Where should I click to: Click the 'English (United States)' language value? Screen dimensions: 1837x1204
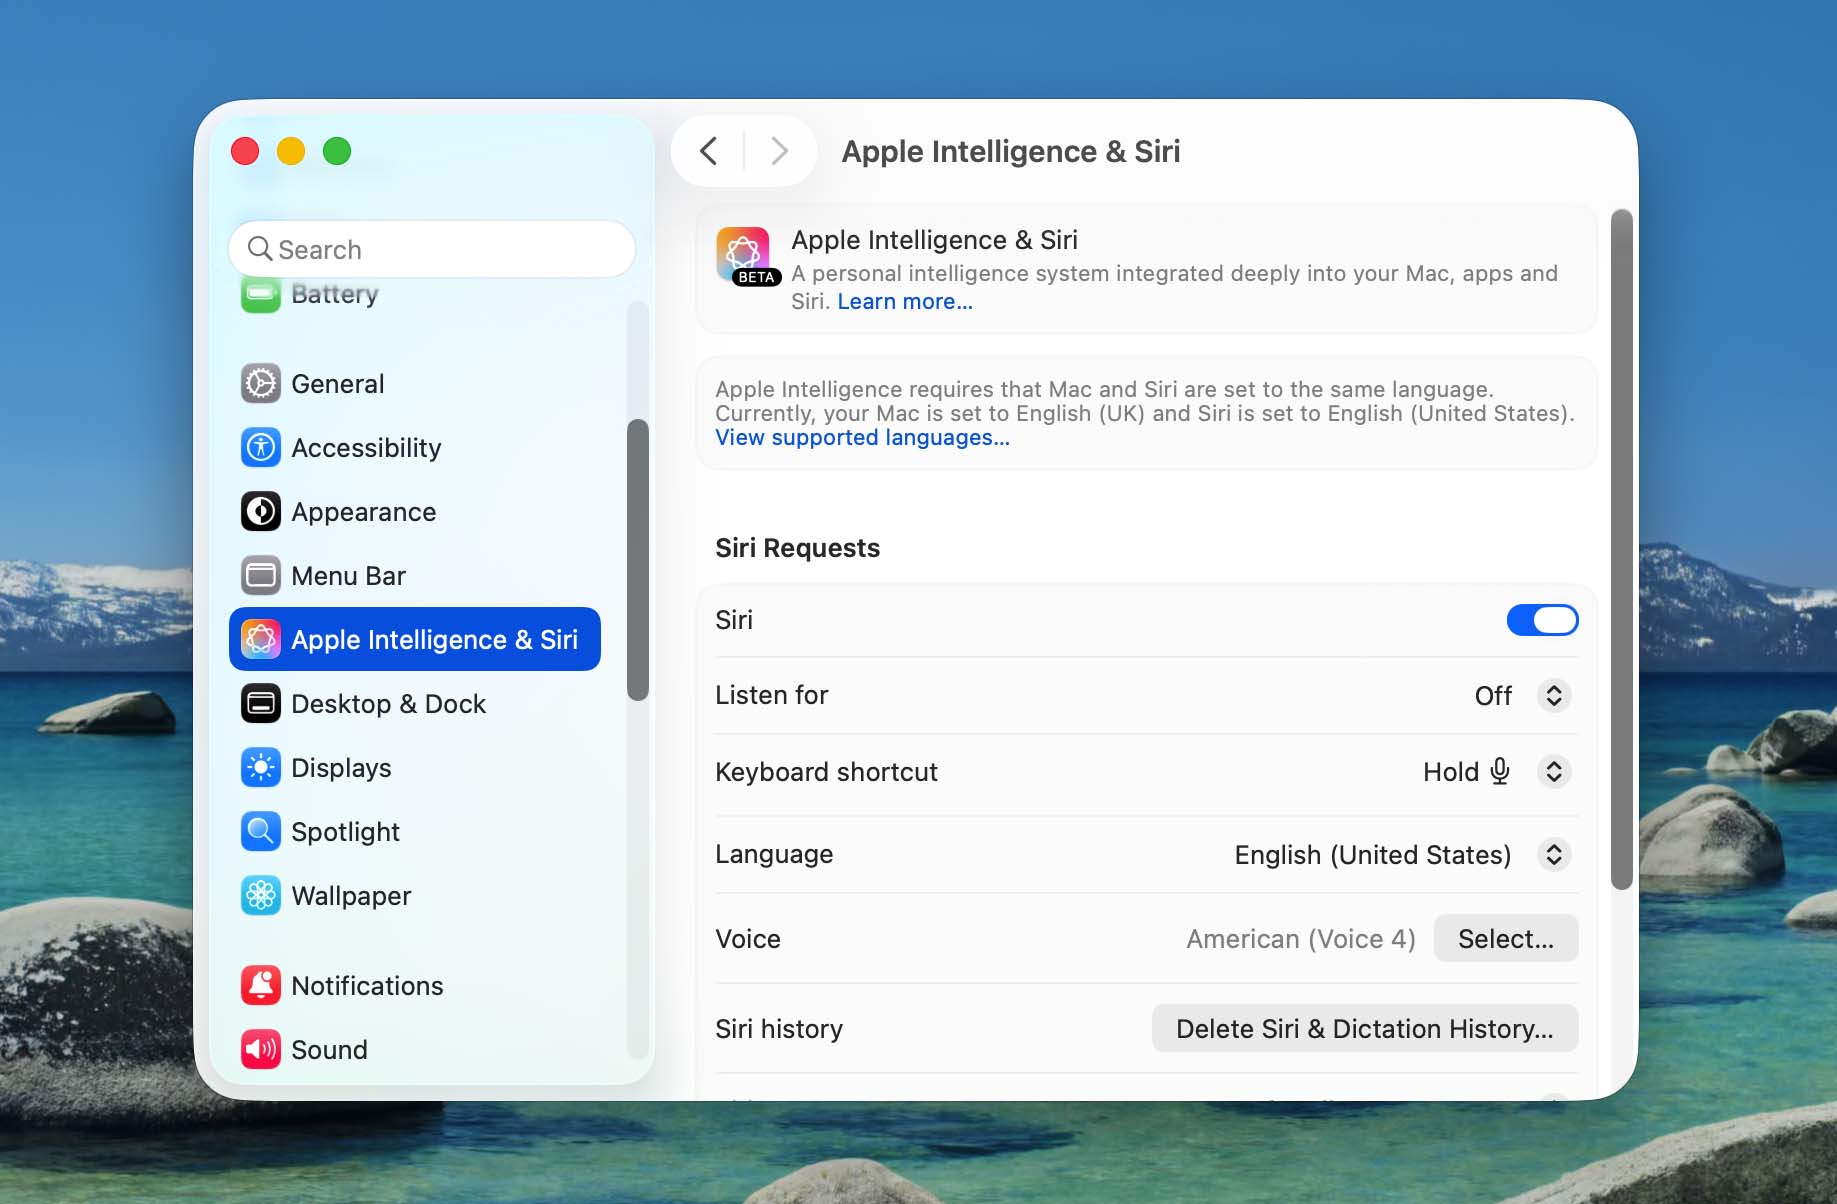pyautogui.click(x=1372, y=855)
